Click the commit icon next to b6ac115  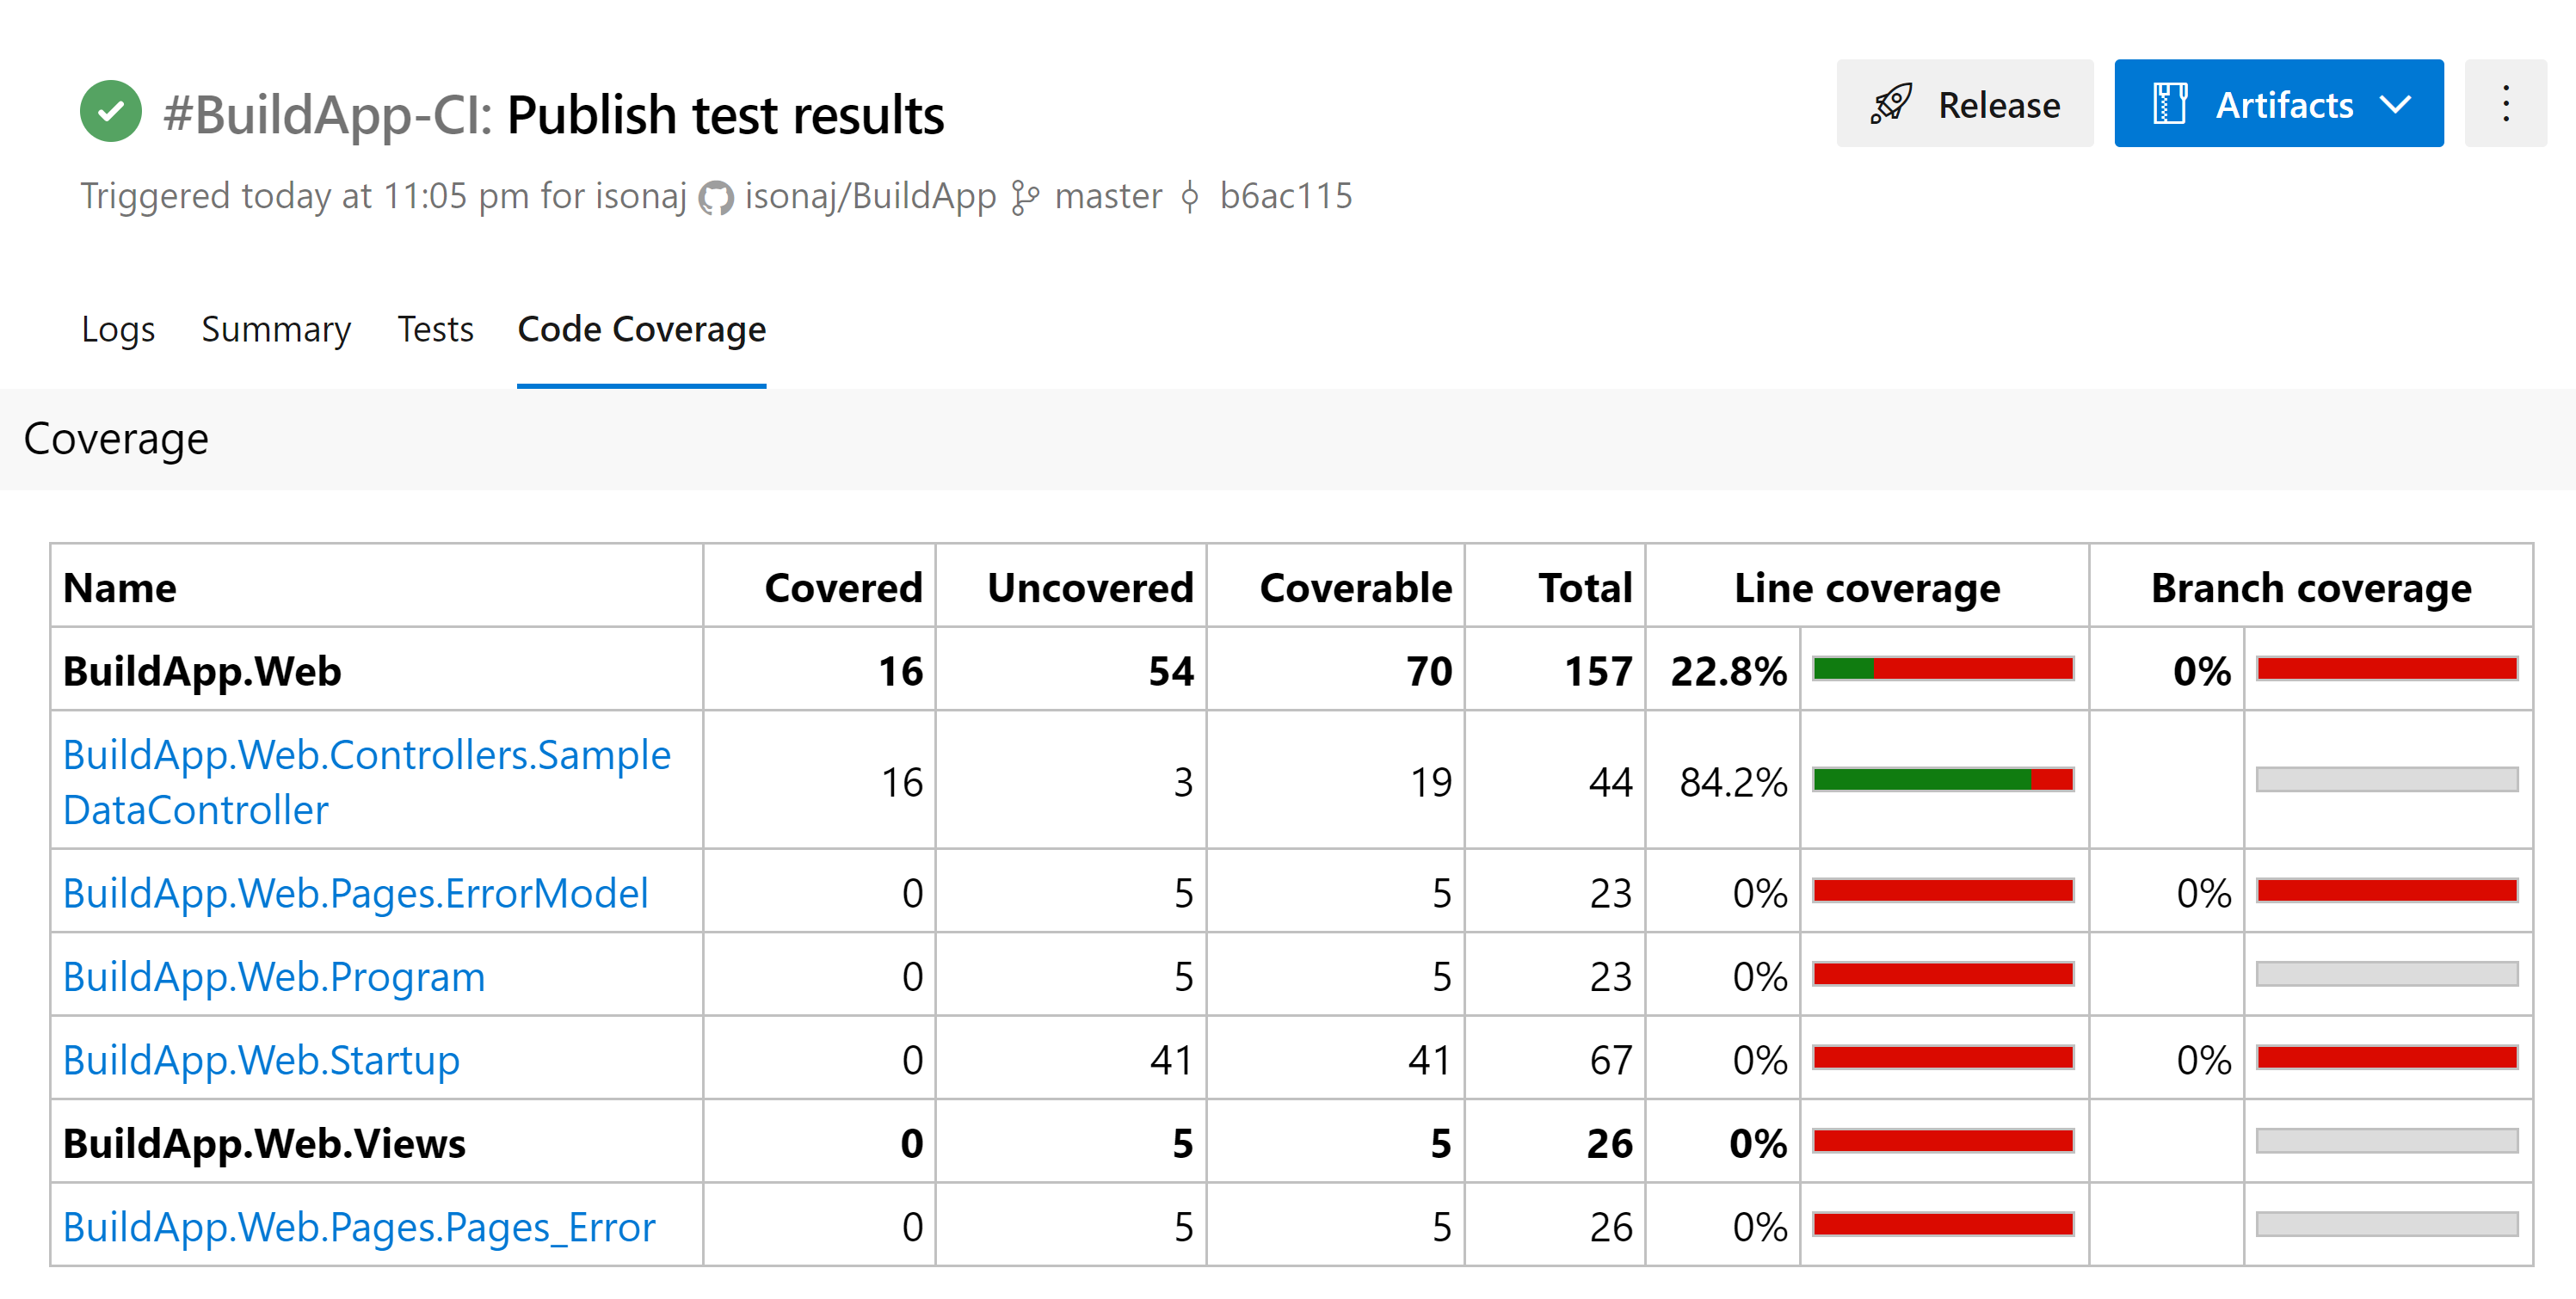(x=1190, y=197)
